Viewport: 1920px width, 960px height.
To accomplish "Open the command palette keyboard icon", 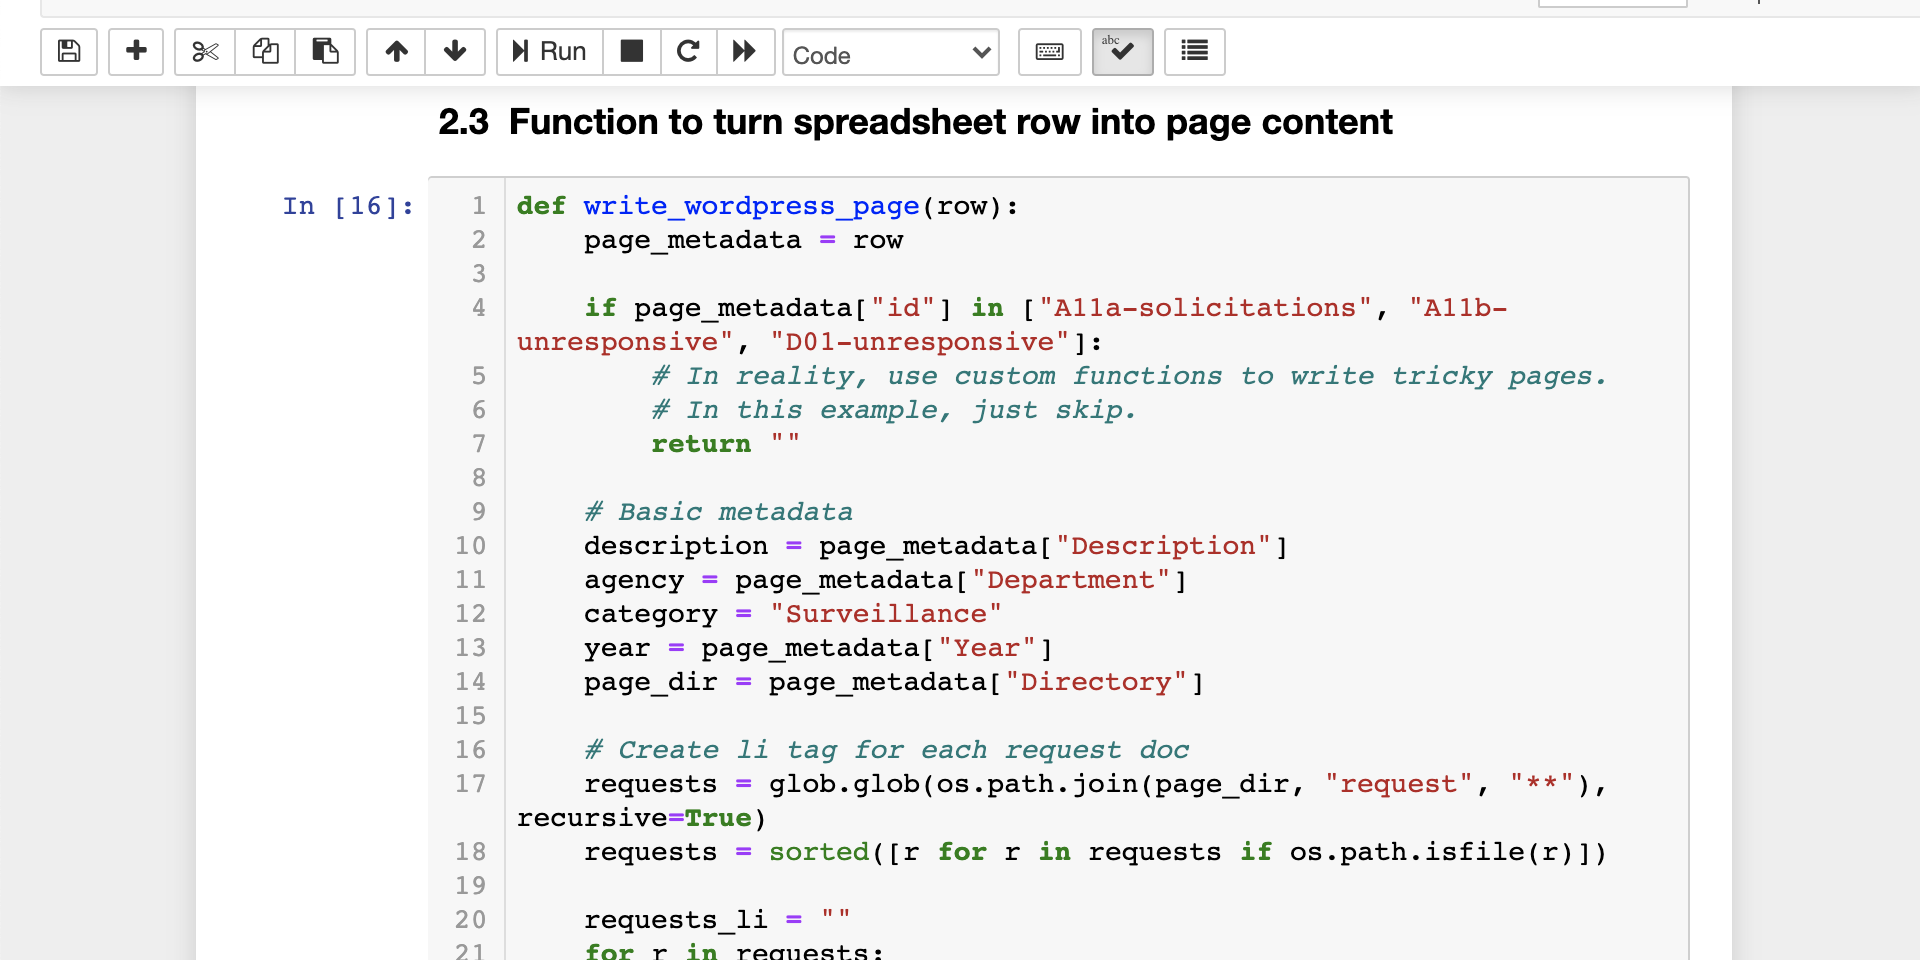I will pos(1049,51).
